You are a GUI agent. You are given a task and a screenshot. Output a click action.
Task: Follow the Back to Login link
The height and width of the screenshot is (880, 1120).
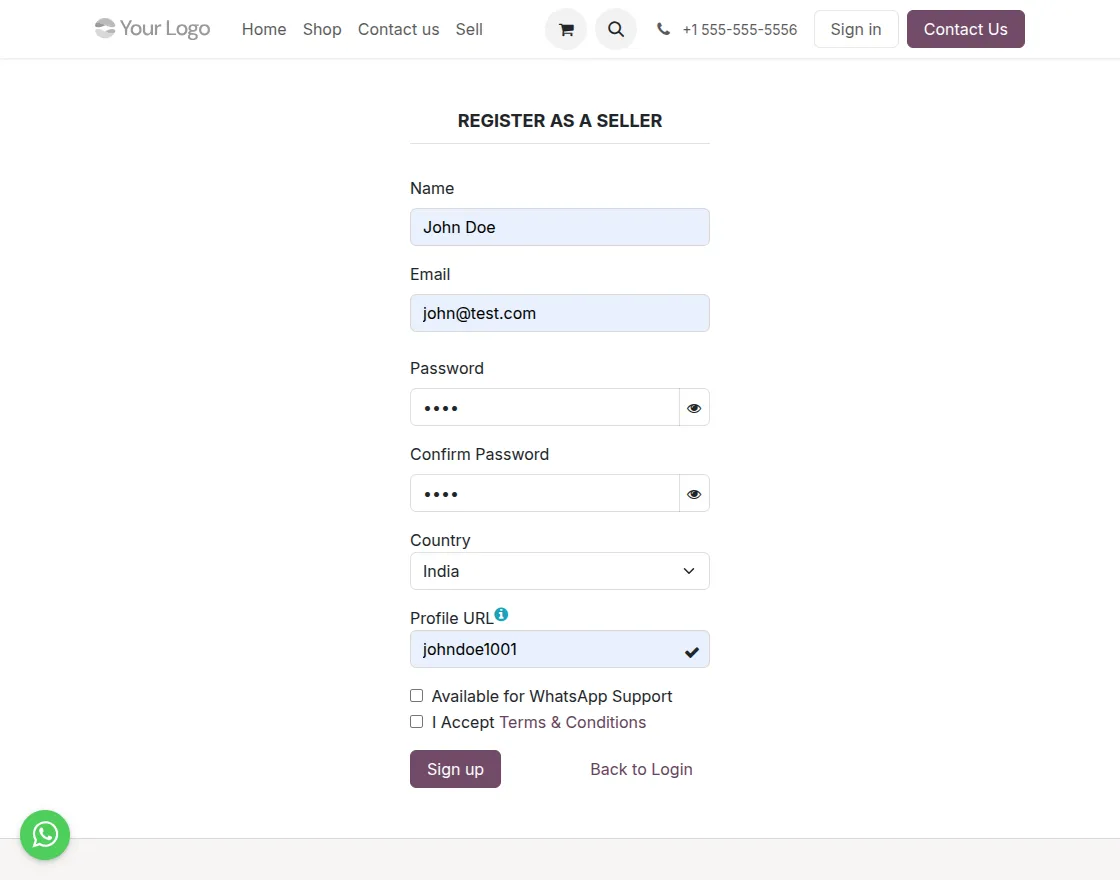[x=641, y=769]
